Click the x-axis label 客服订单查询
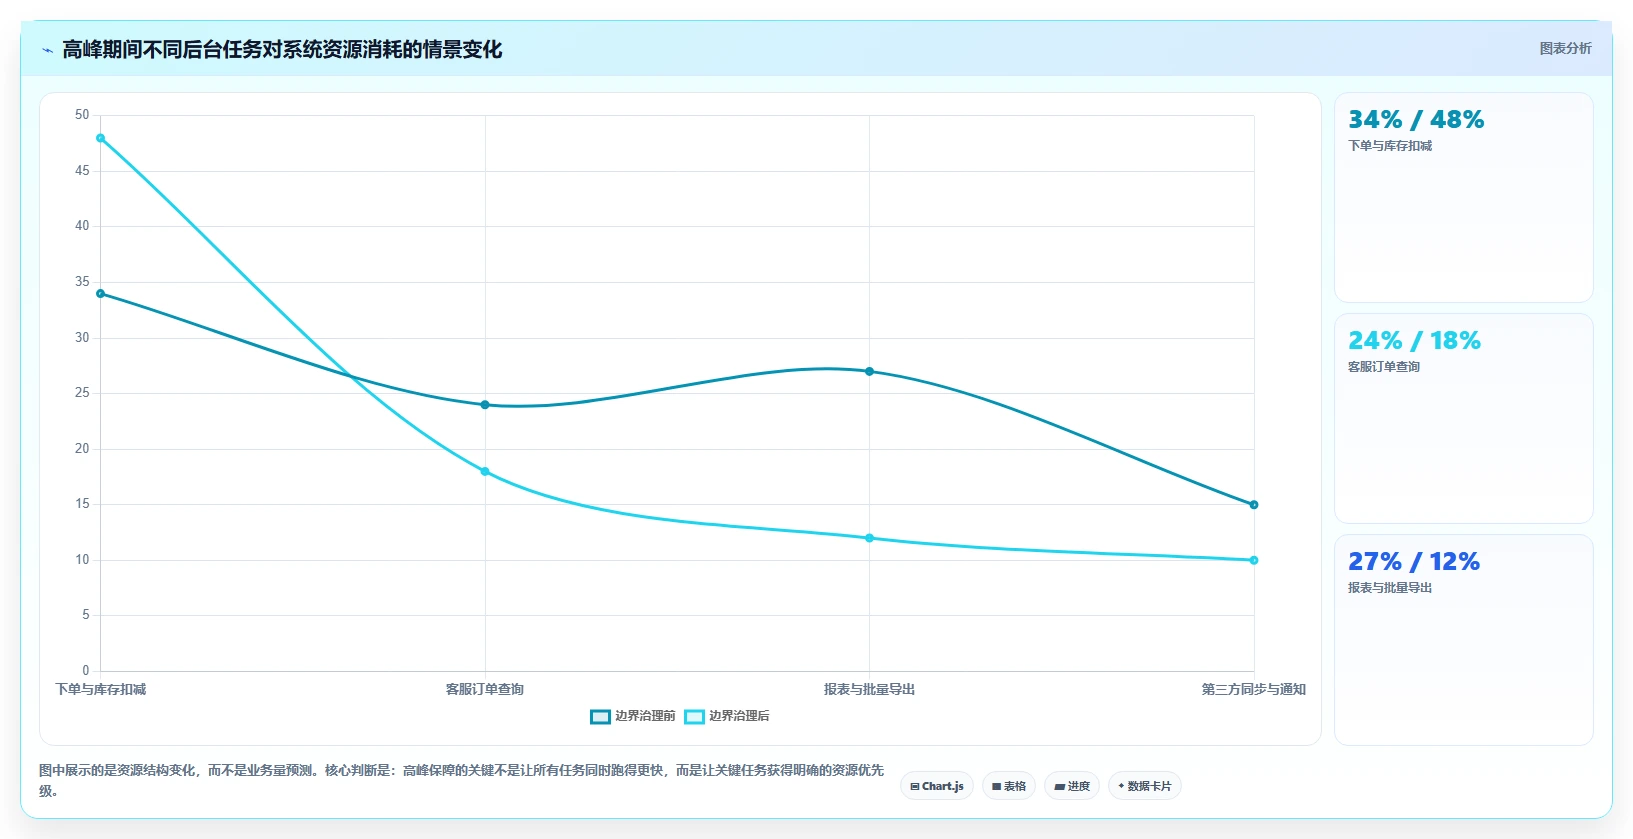1633x839 pixels. [485, 689]
